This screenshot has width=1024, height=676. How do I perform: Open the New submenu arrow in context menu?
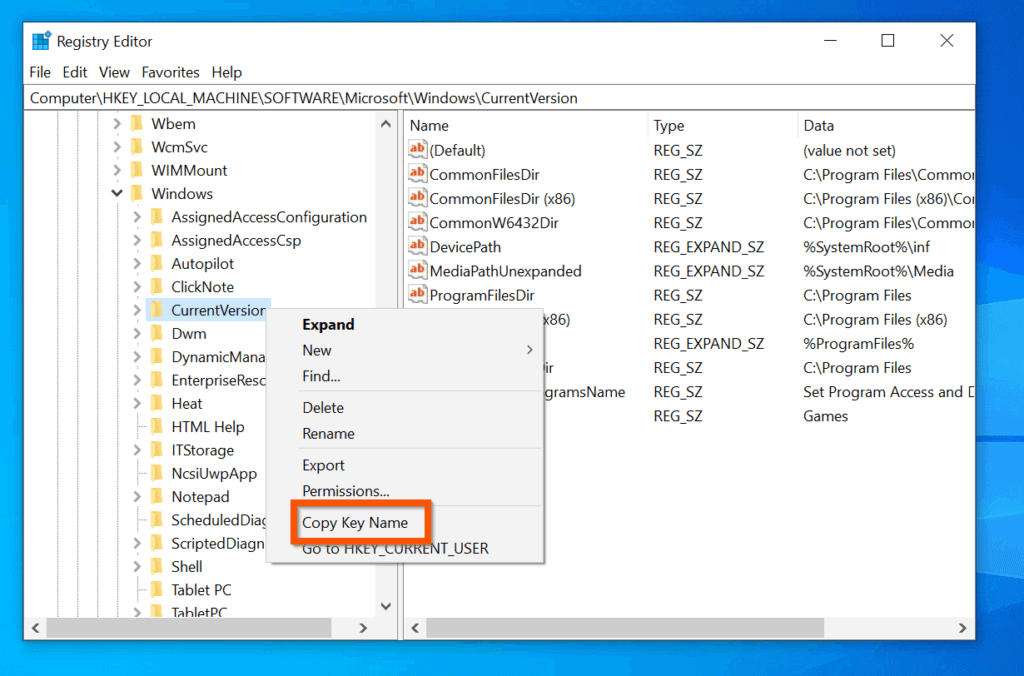coord(530,350)
